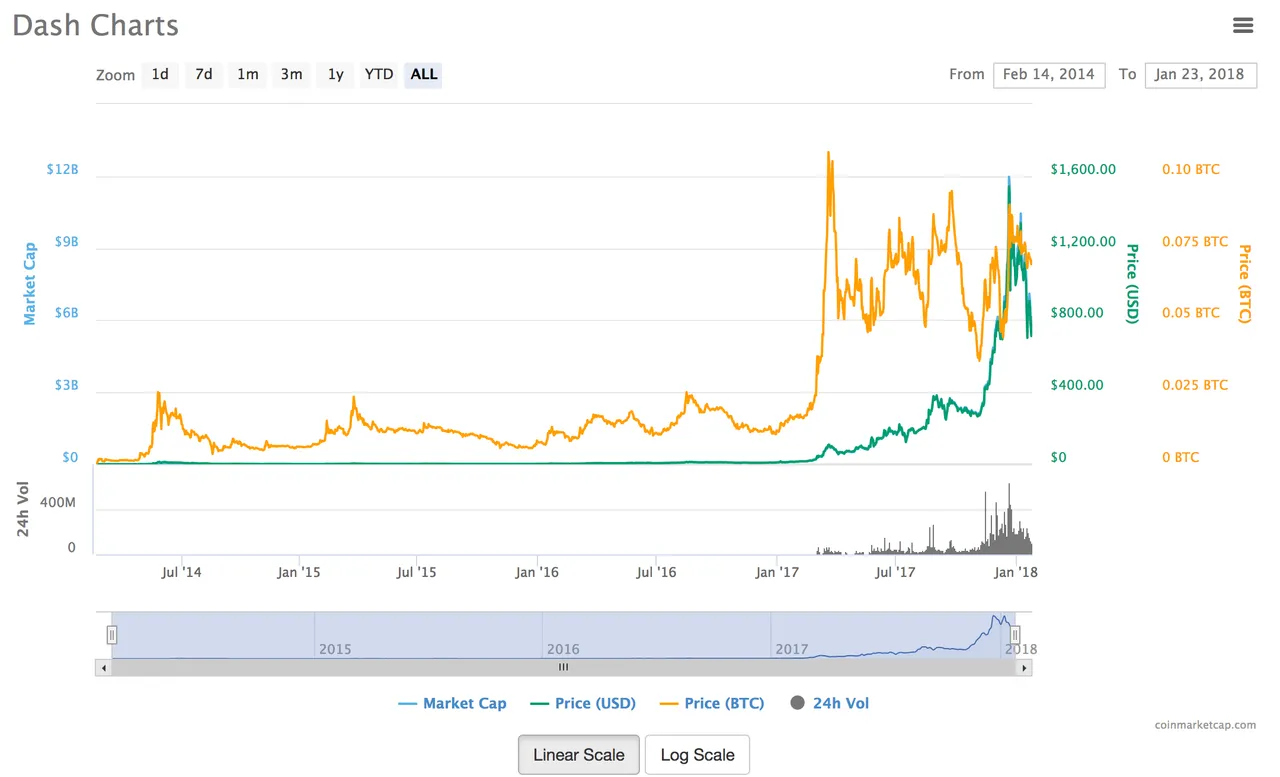Click the 0.05 BTC axis label
Viewport: 1280px width, 777px height.
tap(1191, 313)
